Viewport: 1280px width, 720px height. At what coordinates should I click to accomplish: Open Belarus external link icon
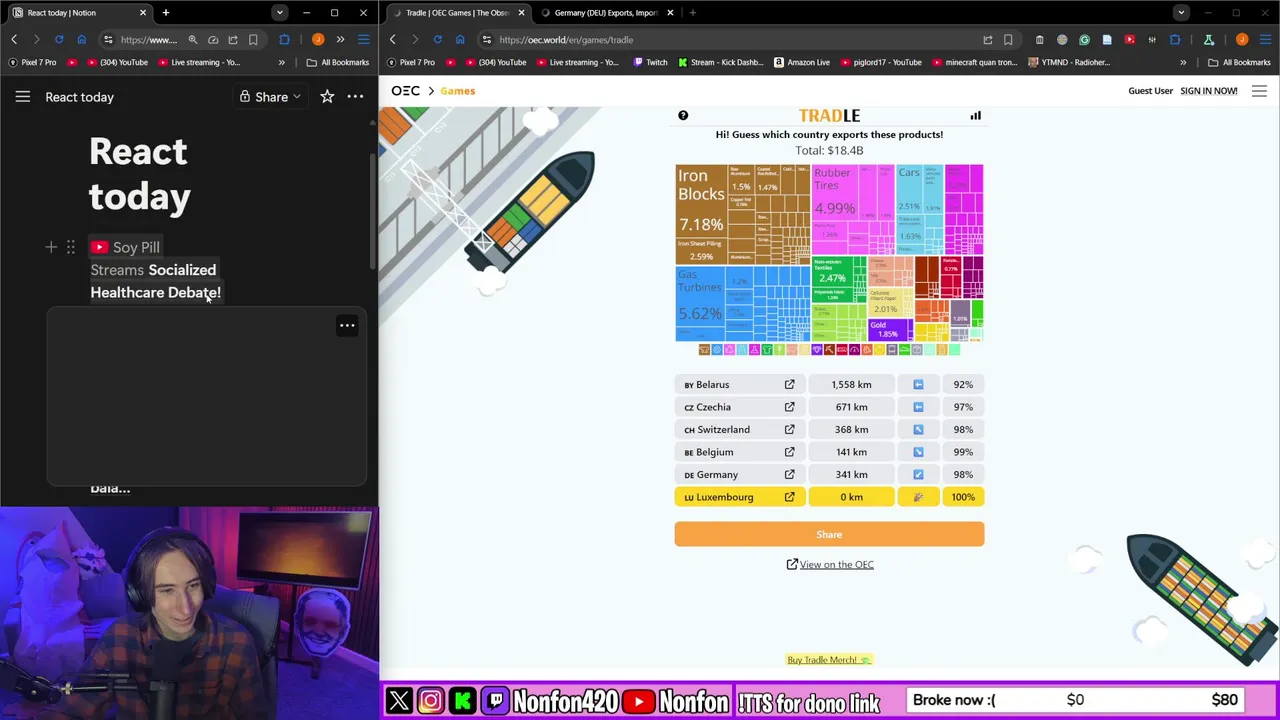tap(789, 384)
